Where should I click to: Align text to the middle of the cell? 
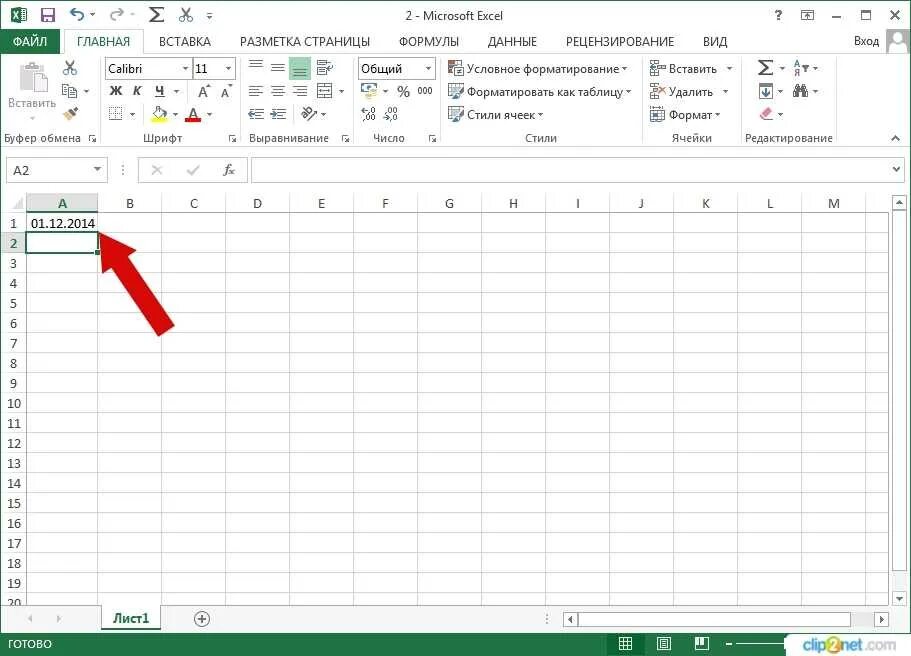tap(278, 68)
